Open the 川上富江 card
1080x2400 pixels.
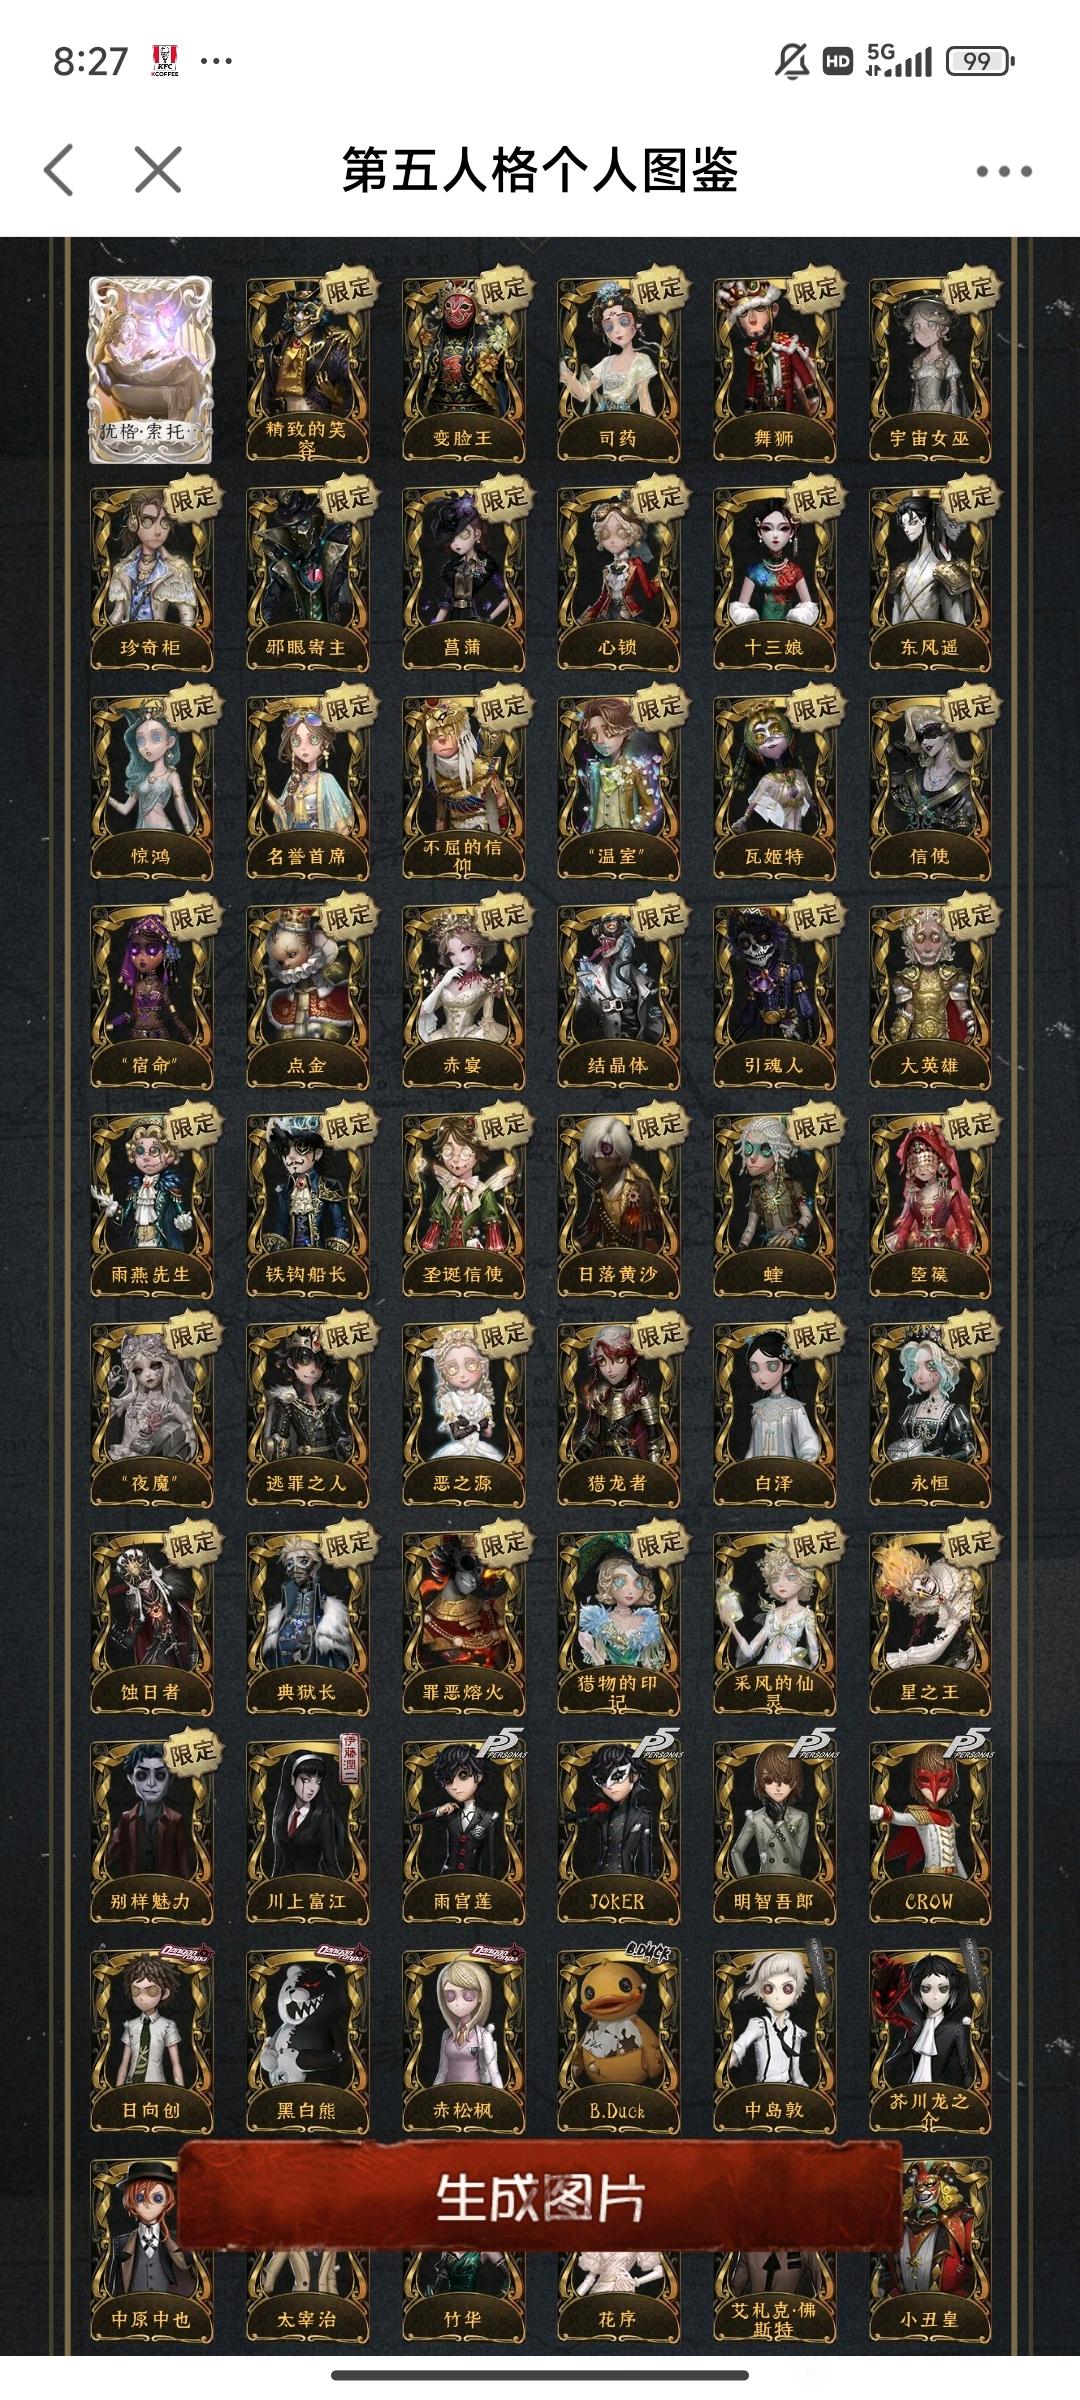point(306,1833)
